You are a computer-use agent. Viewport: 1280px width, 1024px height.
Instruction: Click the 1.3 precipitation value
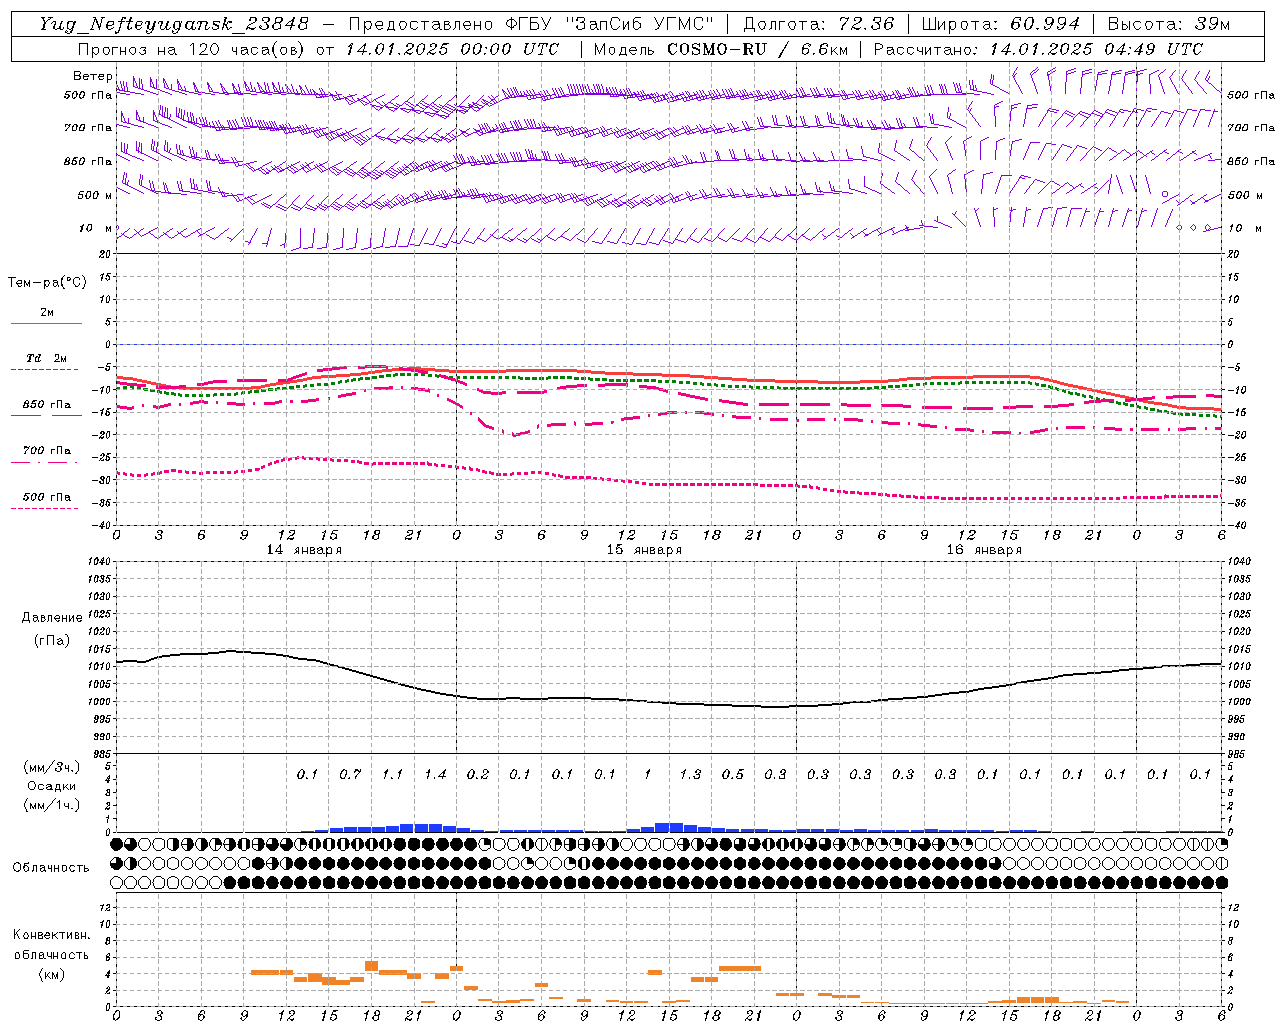690,774
